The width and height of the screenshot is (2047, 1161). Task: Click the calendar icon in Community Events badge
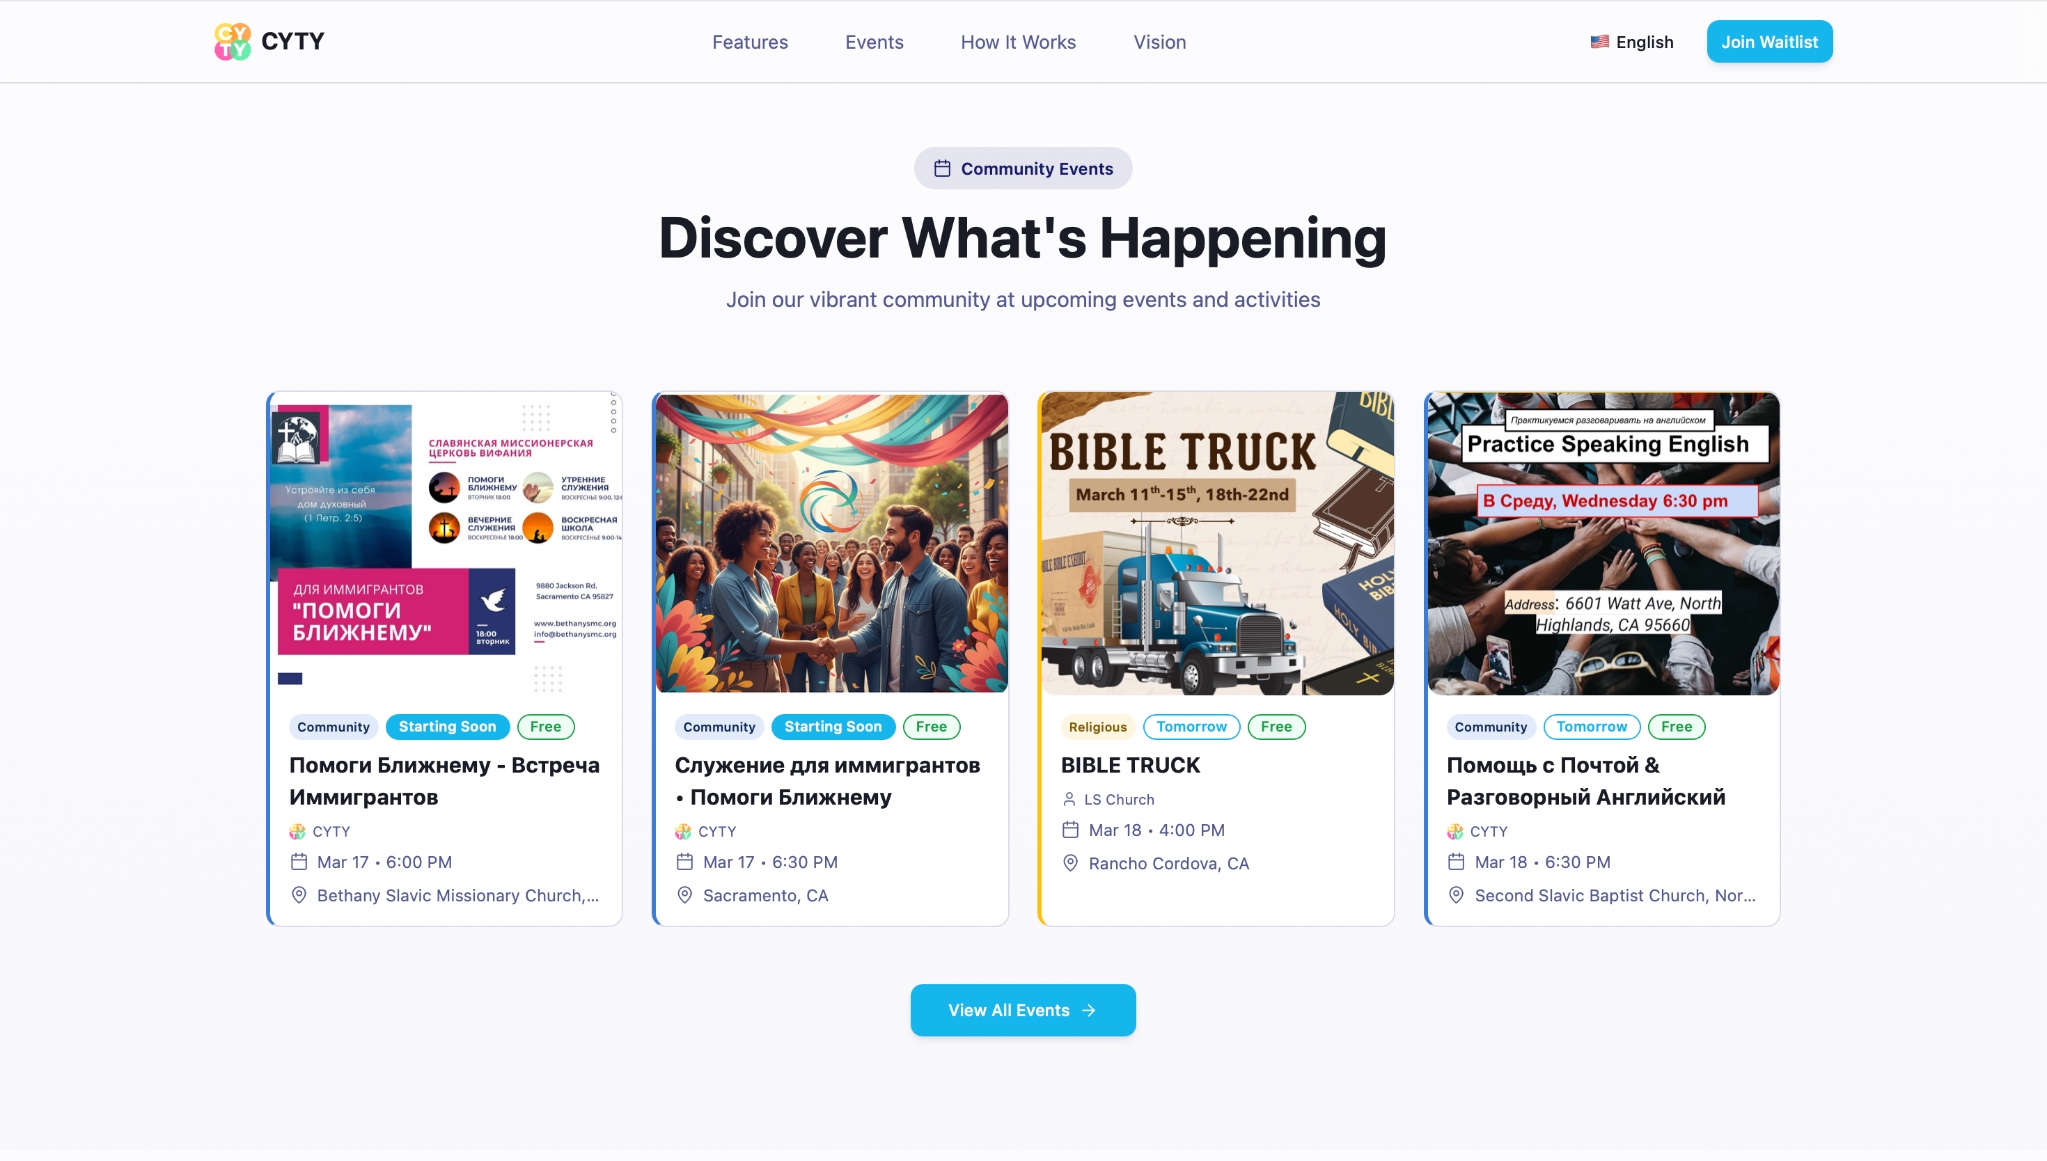tap(942, 169)
